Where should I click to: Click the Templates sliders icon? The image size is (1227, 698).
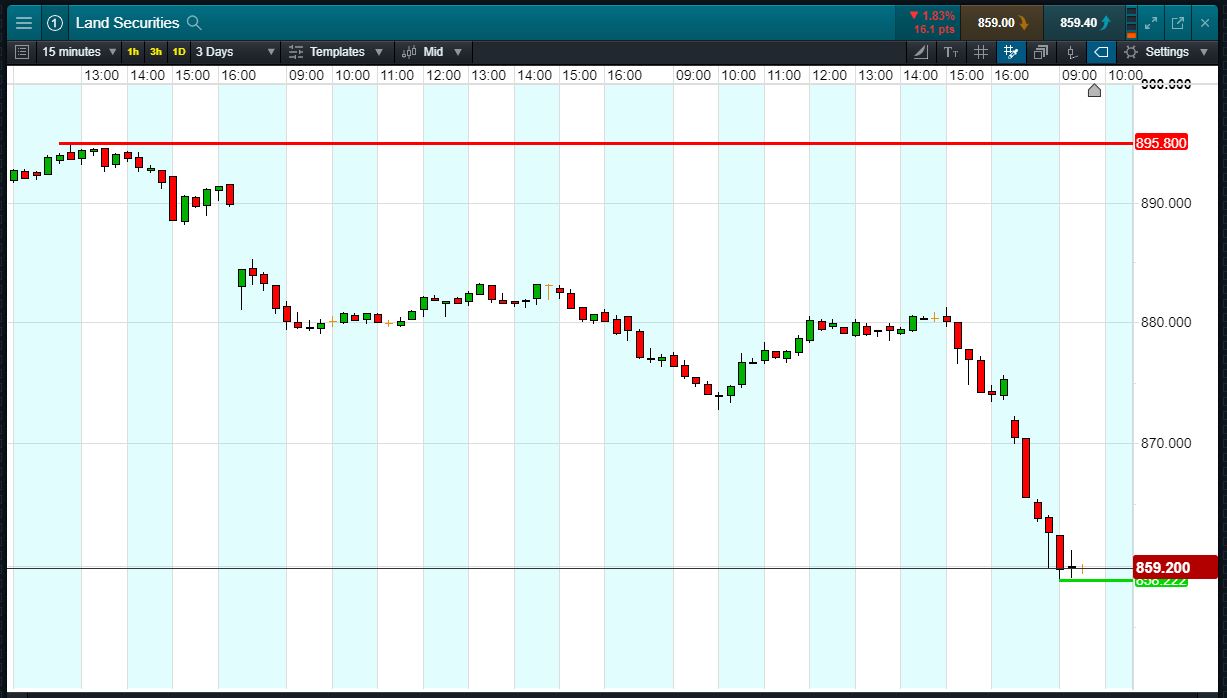tap(296, 52)
